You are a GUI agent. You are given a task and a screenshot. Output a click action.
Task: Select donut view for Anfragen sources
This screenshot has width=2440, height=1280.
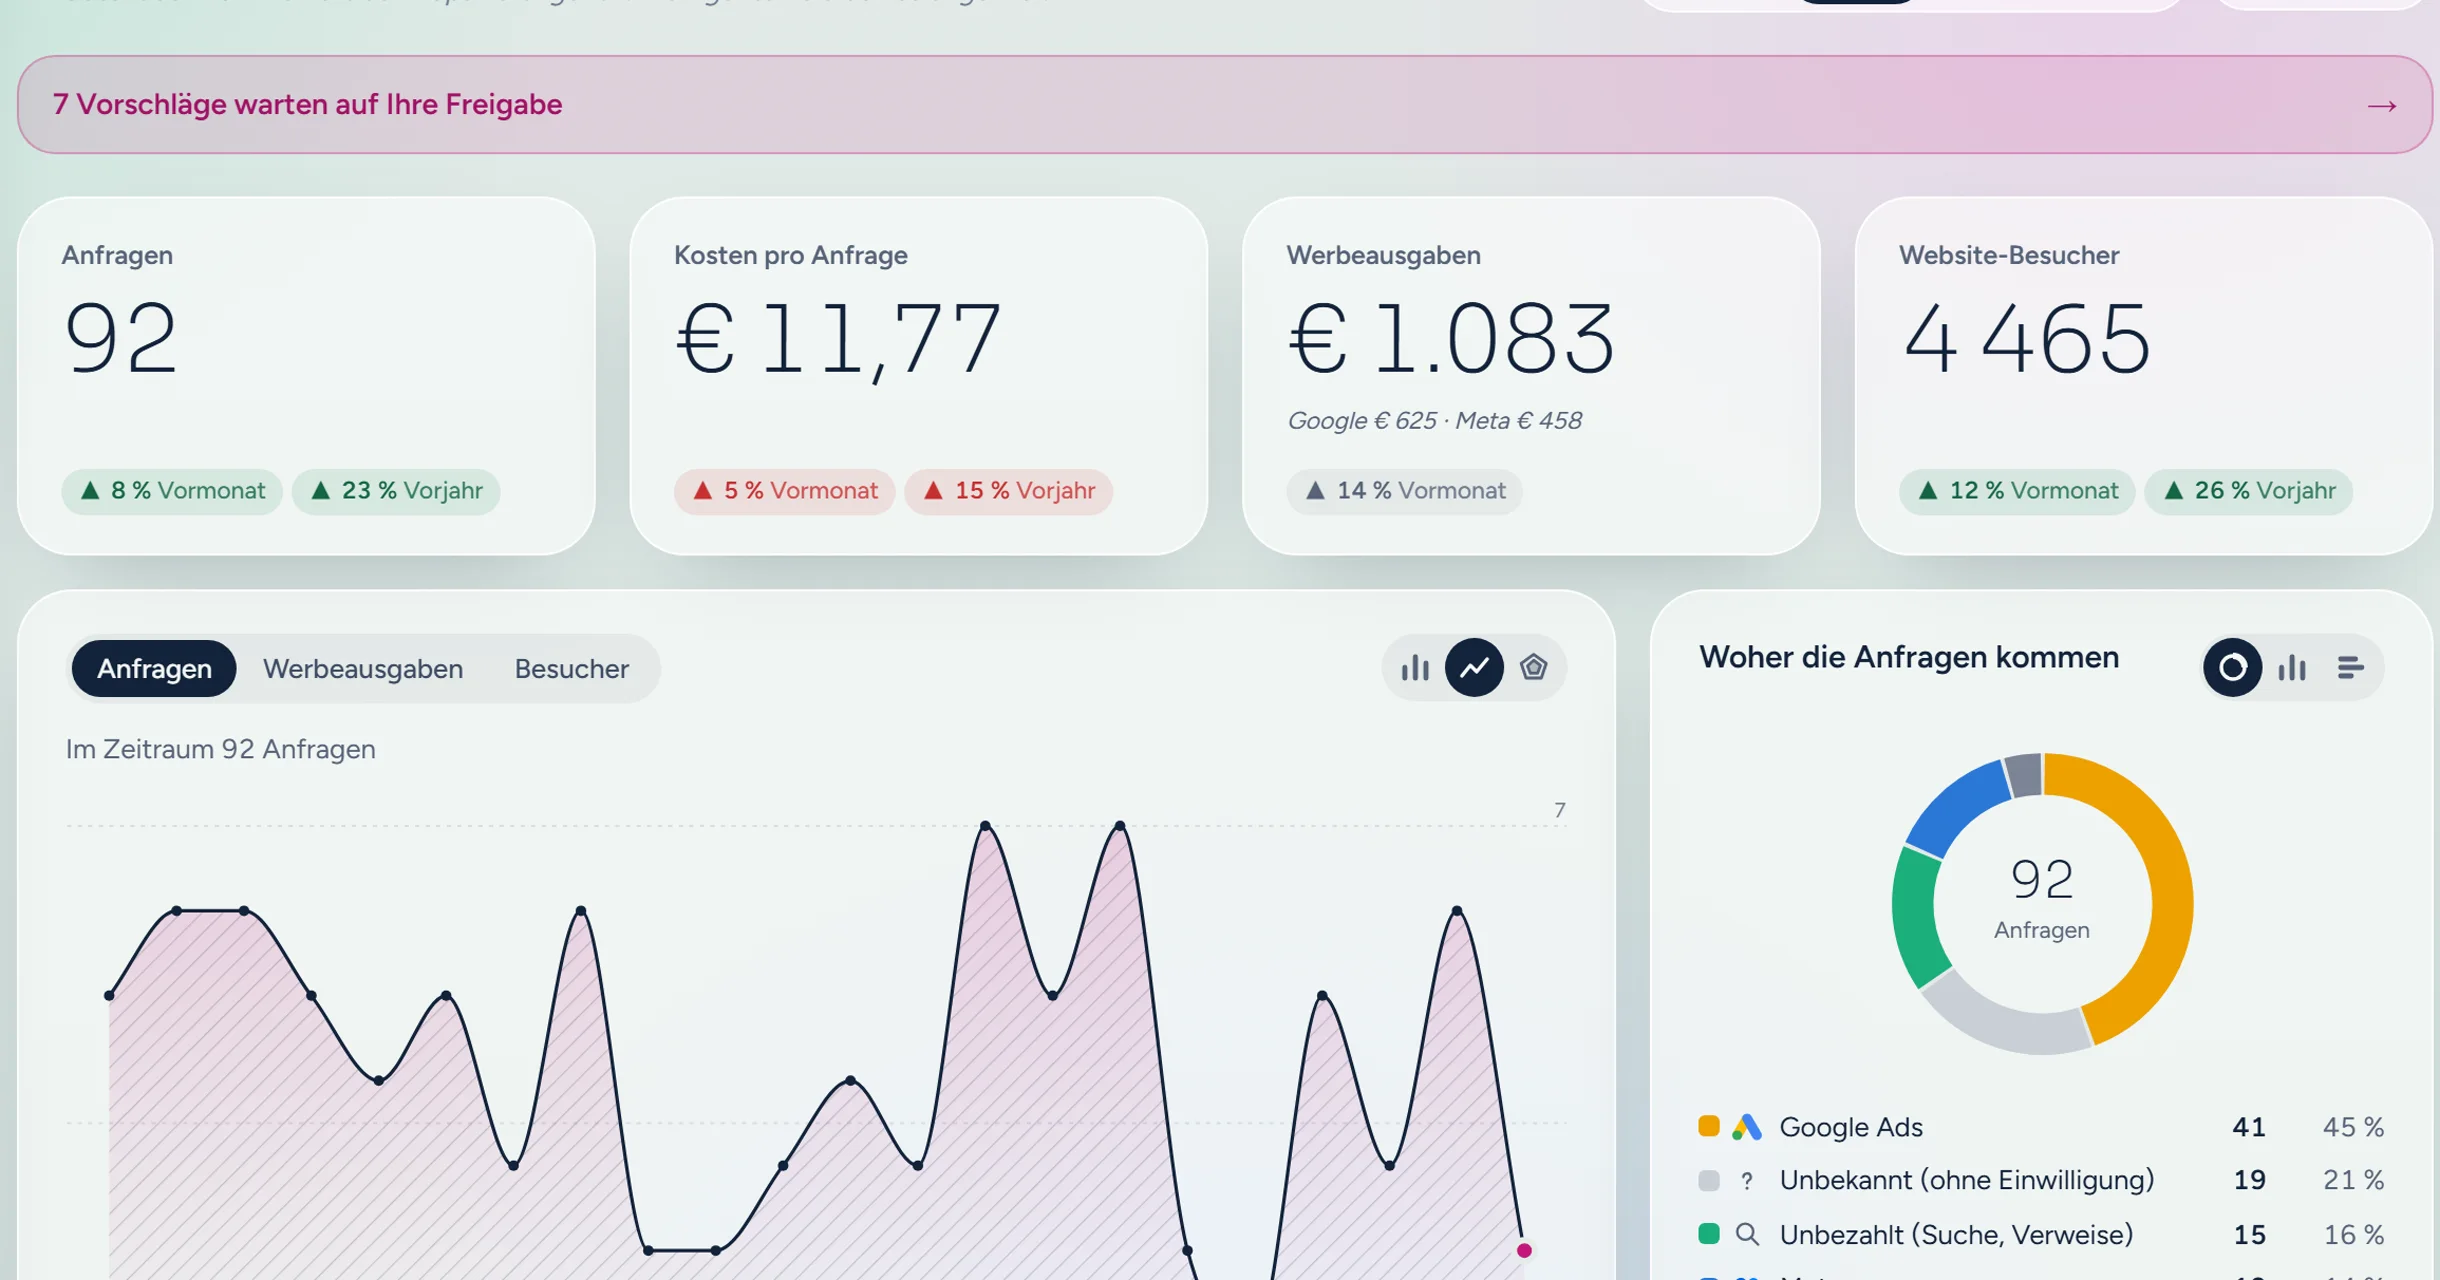tap(2232, 667)
